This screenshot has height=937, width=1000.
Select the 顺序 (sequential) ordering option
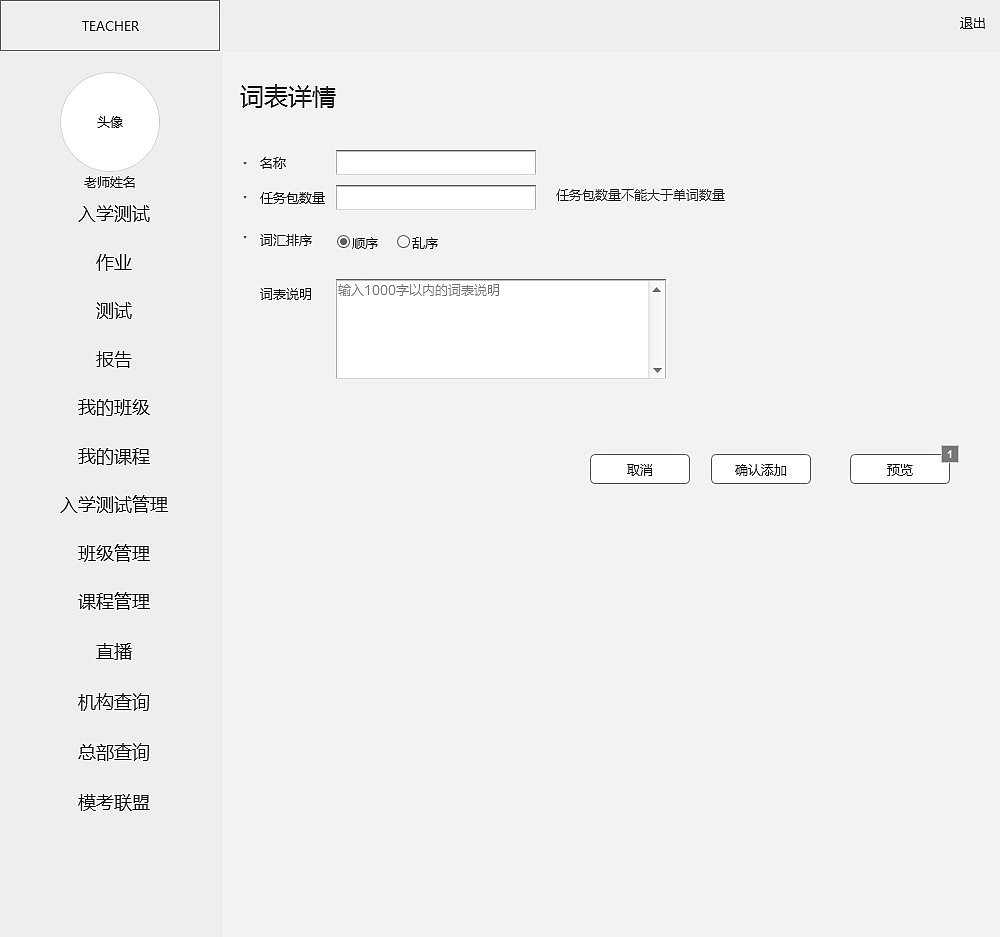tap(341, 241)
